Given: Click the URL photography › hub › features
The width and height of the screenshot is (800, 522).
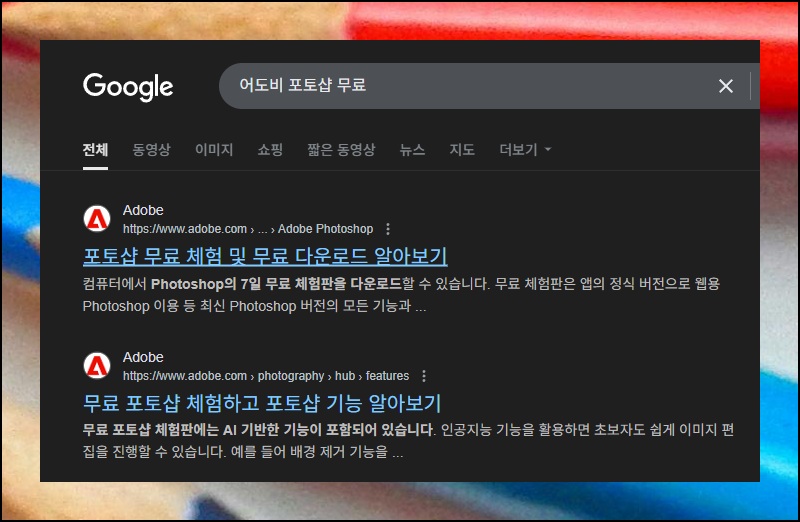Looking at the screenshot, I should (266, 376).
